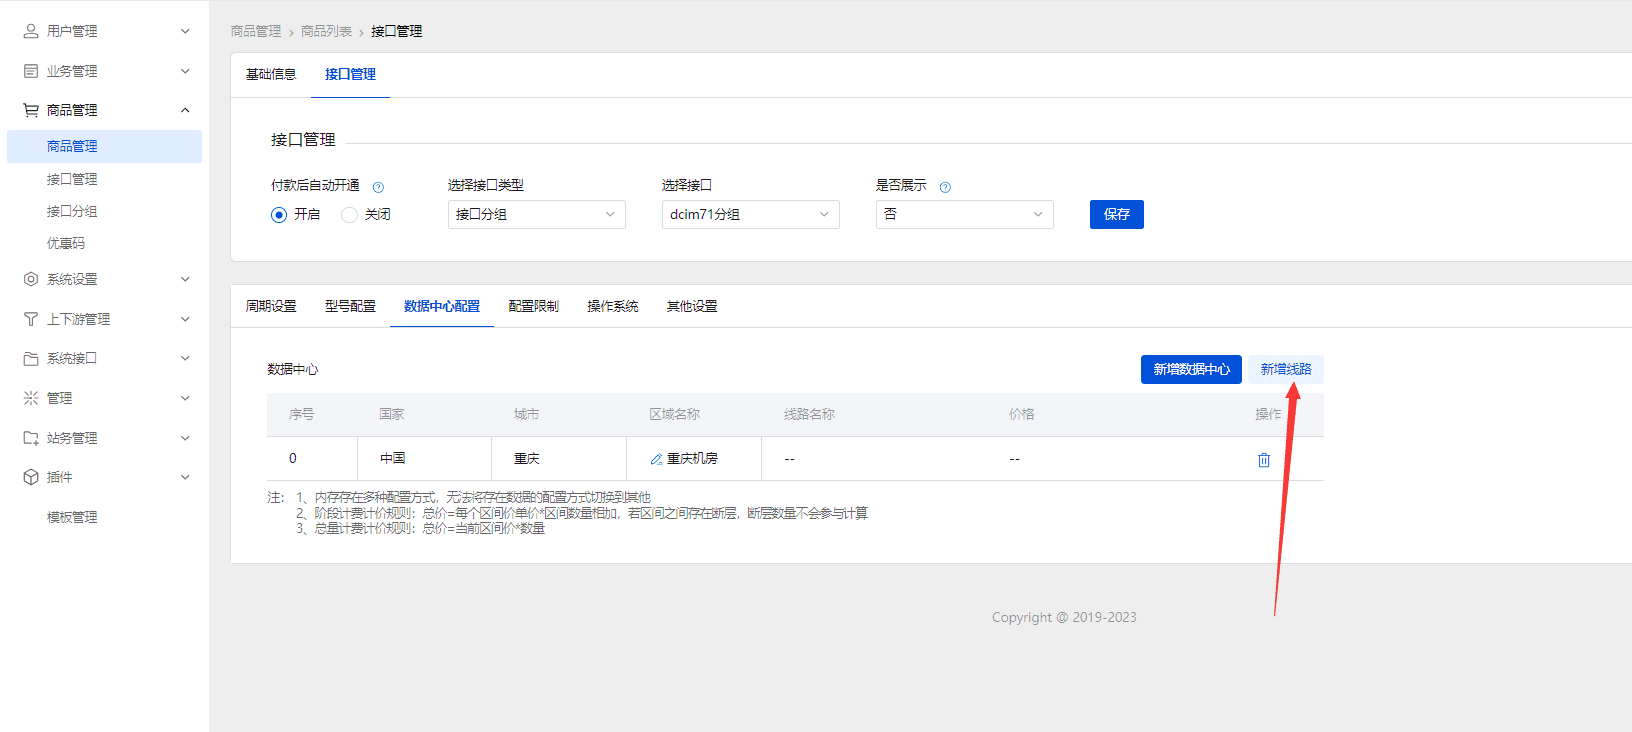
Task: Open 接口管理 in the sidebar submenu
Action: point(72,179)
